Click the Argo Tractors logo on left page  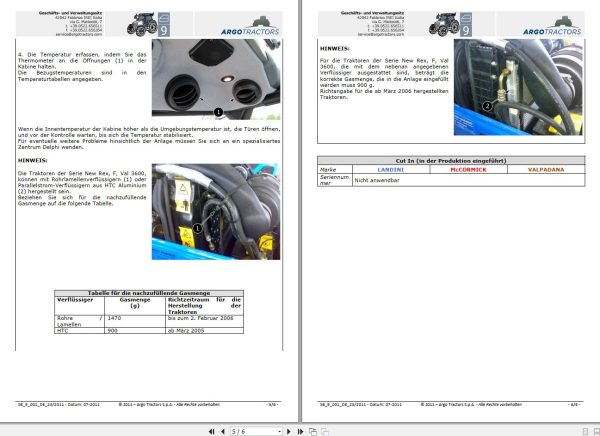tap(250, 27)
